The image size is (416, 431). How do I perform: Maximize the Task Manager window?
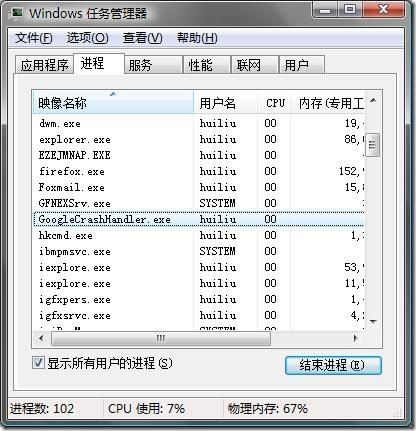(350, 9)
